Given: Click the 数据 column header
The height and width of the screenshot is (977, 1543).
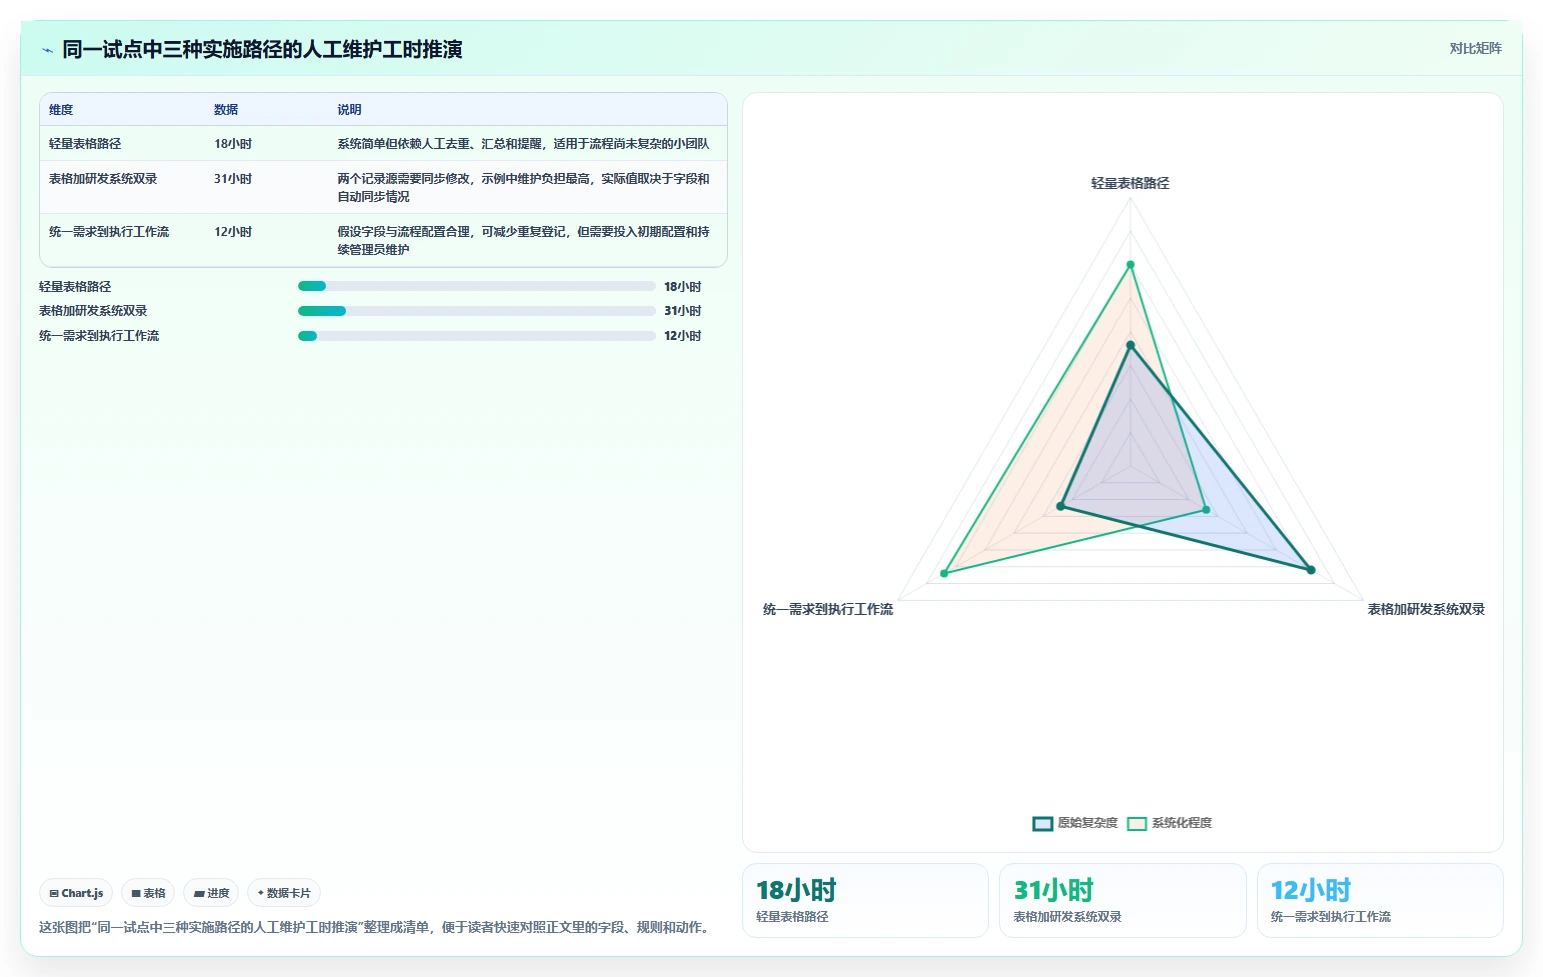Looking at the screenshot, I should pos(226,110).
